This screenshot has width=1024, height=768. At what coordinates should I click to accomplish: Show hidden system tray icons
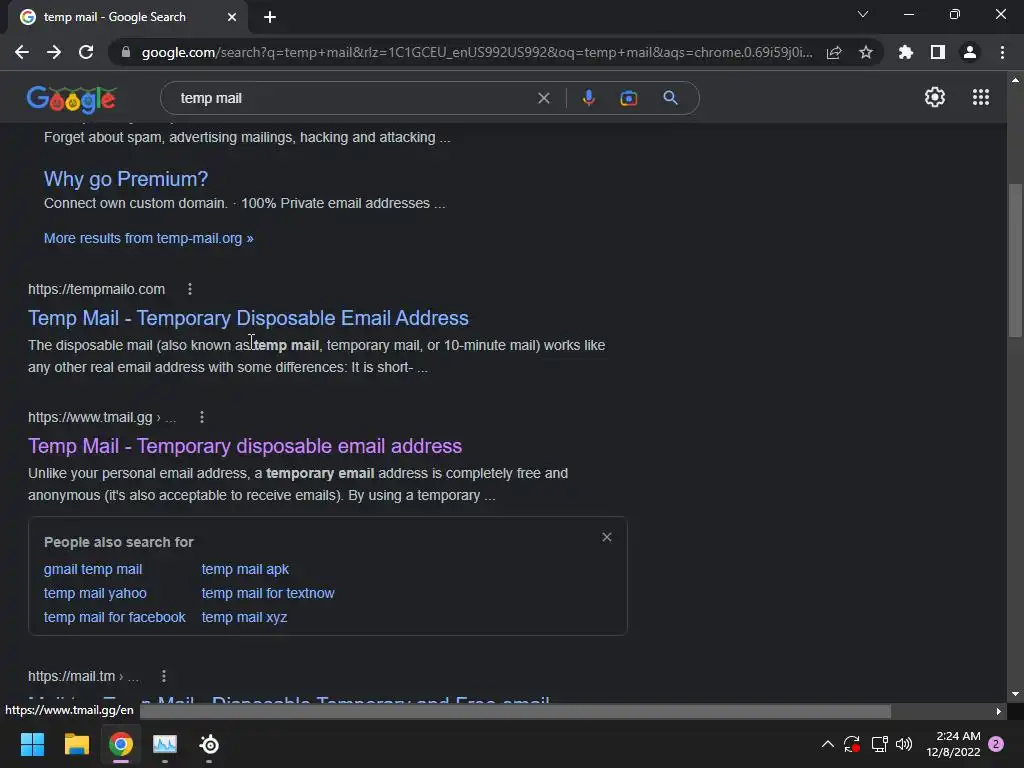click(827, 744)
